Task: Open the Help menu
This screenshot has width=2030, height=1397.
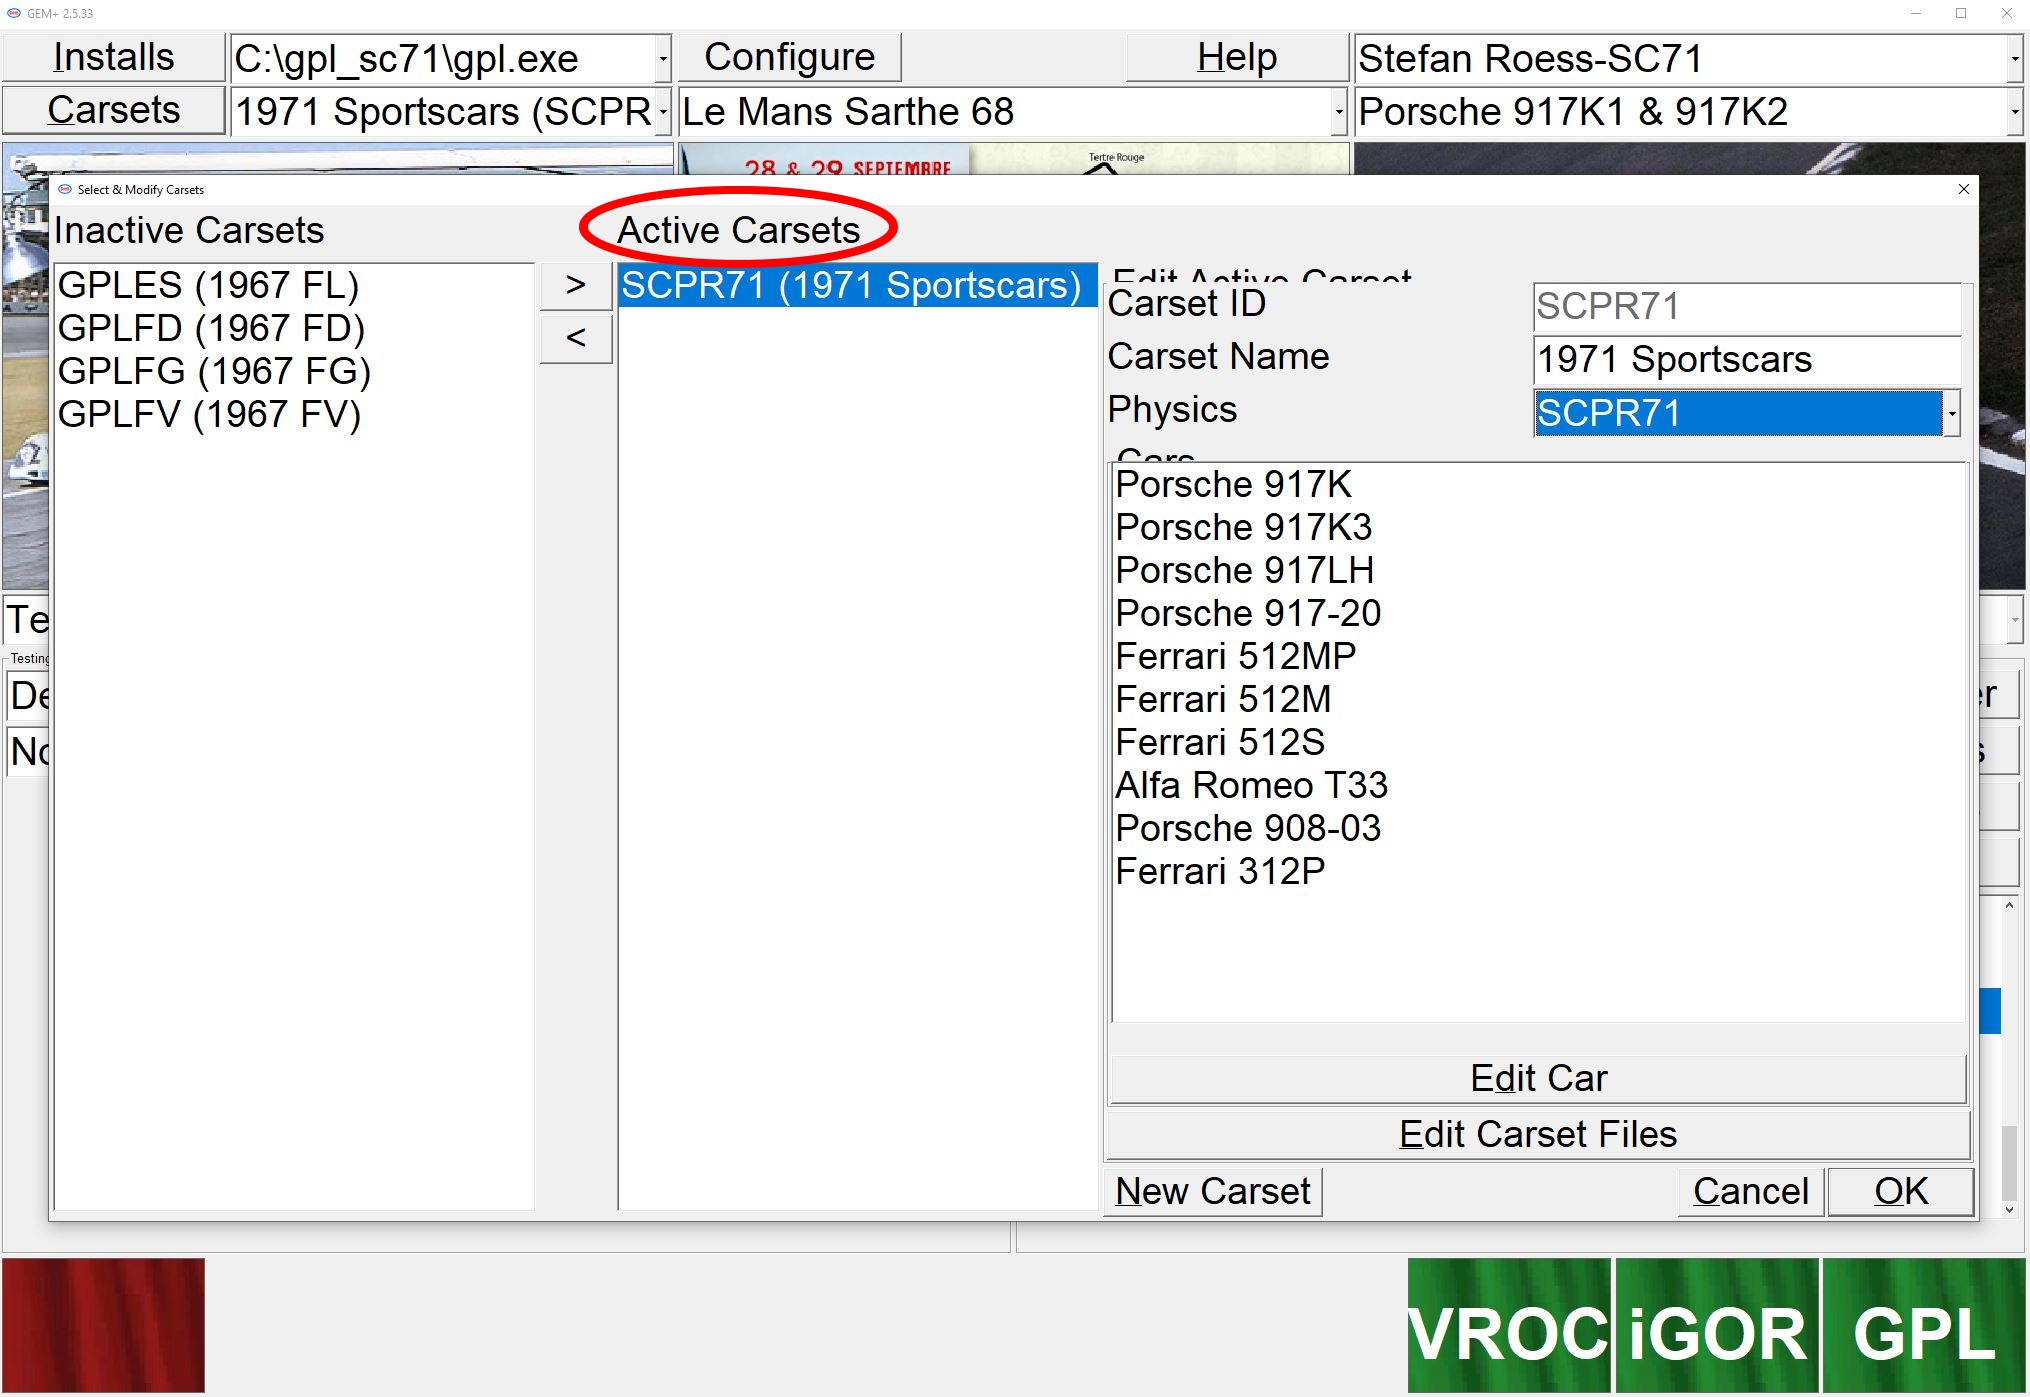Action: [x=1236, y=57]
